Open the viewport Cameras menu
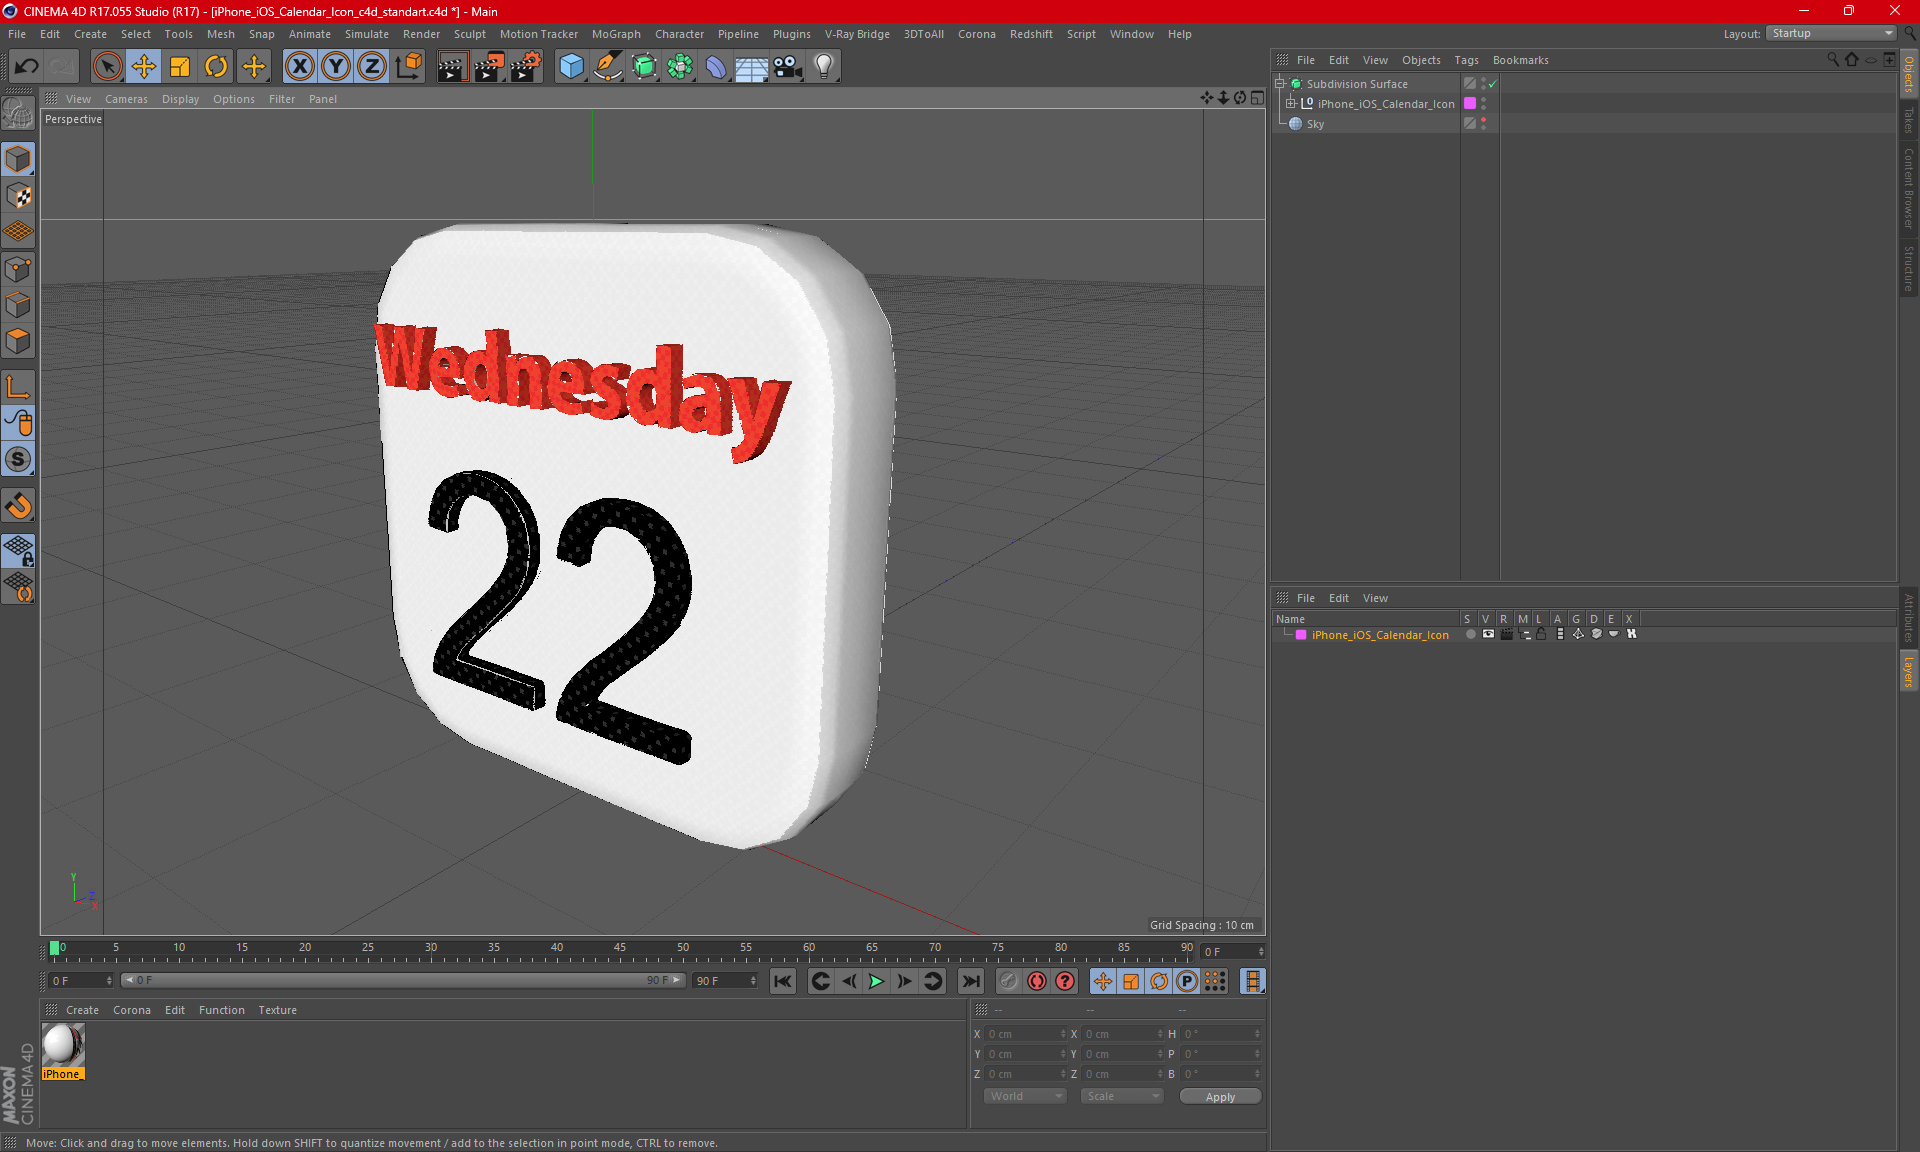Image resolution: width=1920 pixels, height=1152 pixels. 126,99
